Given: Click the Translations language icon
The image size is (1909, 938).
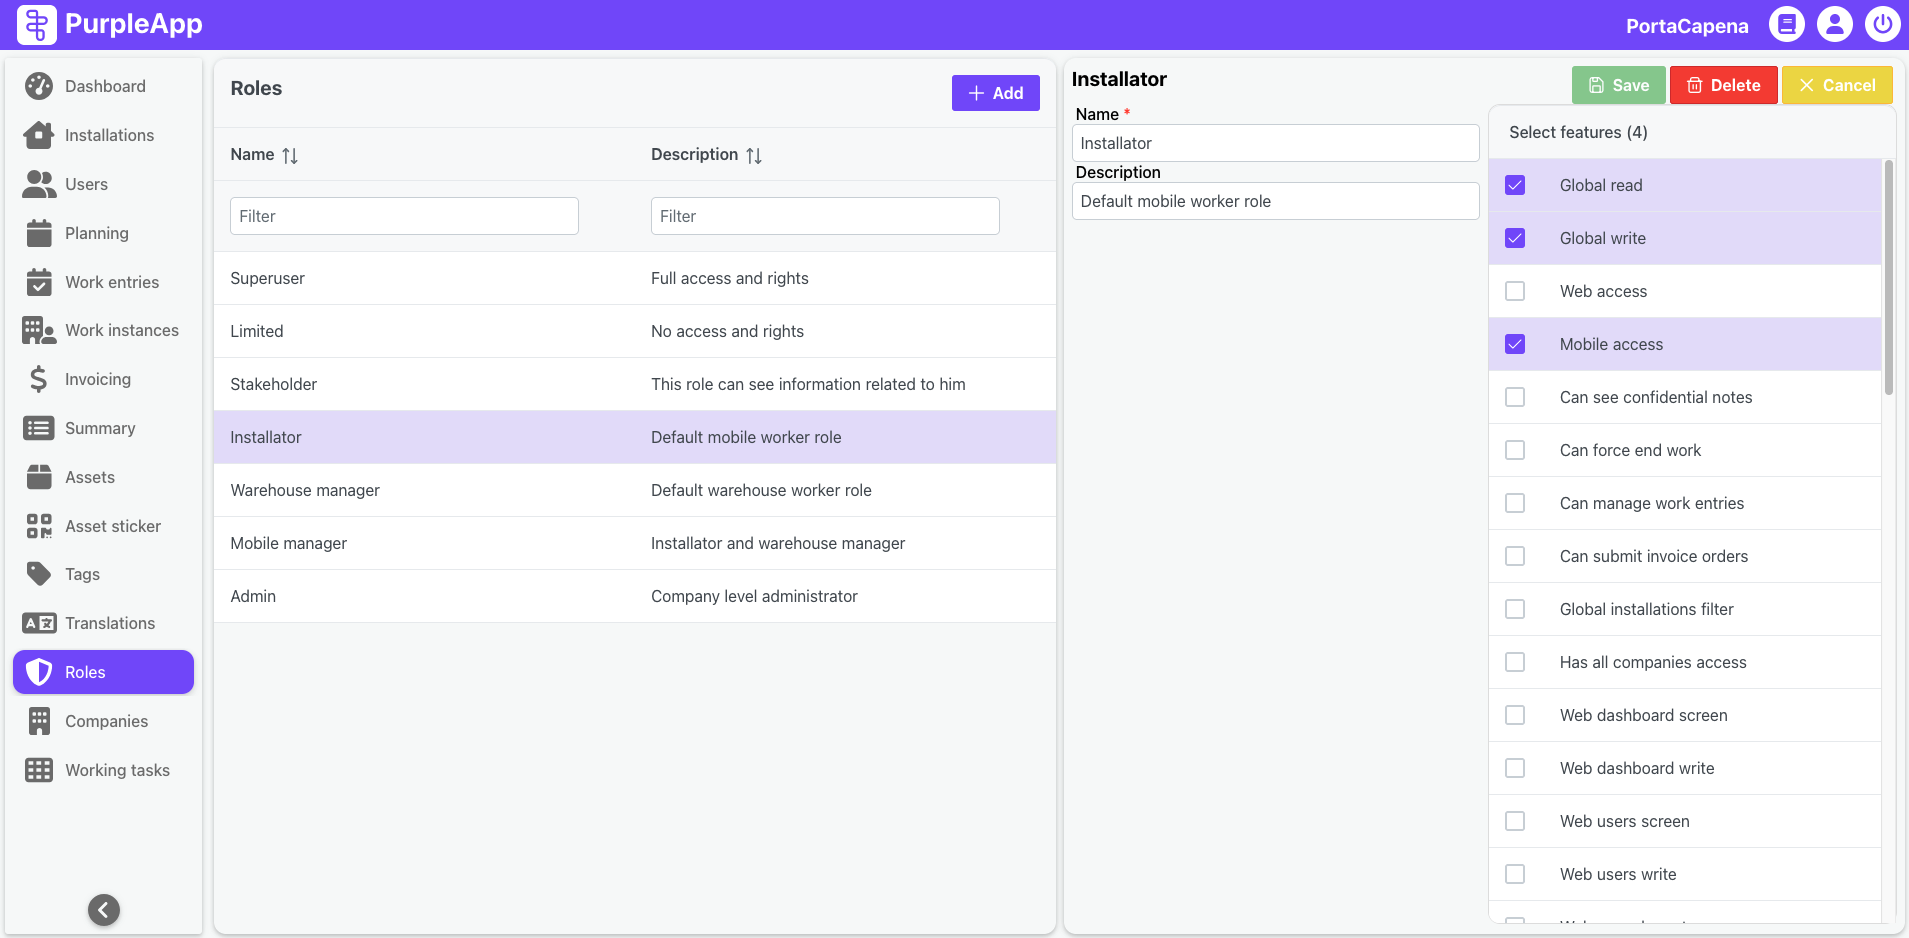Looking at the screenshot, I should (38, 623).
